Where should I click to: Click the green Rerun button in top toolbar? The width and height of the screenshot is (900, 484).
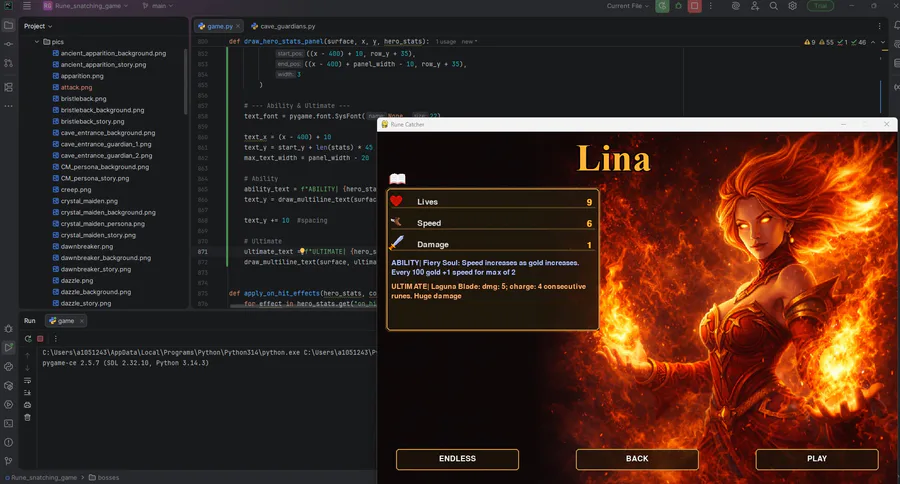(x=662, y=6)
